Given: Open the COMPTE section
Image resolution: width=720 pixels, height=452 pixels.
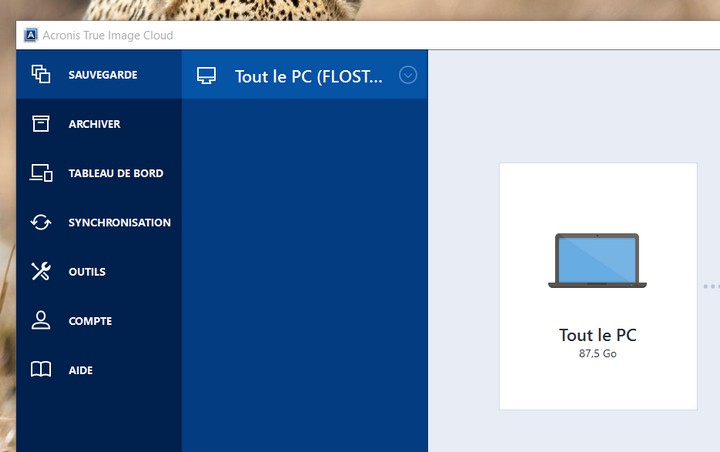Looking at the screenshot, I should tap(99, 321).
